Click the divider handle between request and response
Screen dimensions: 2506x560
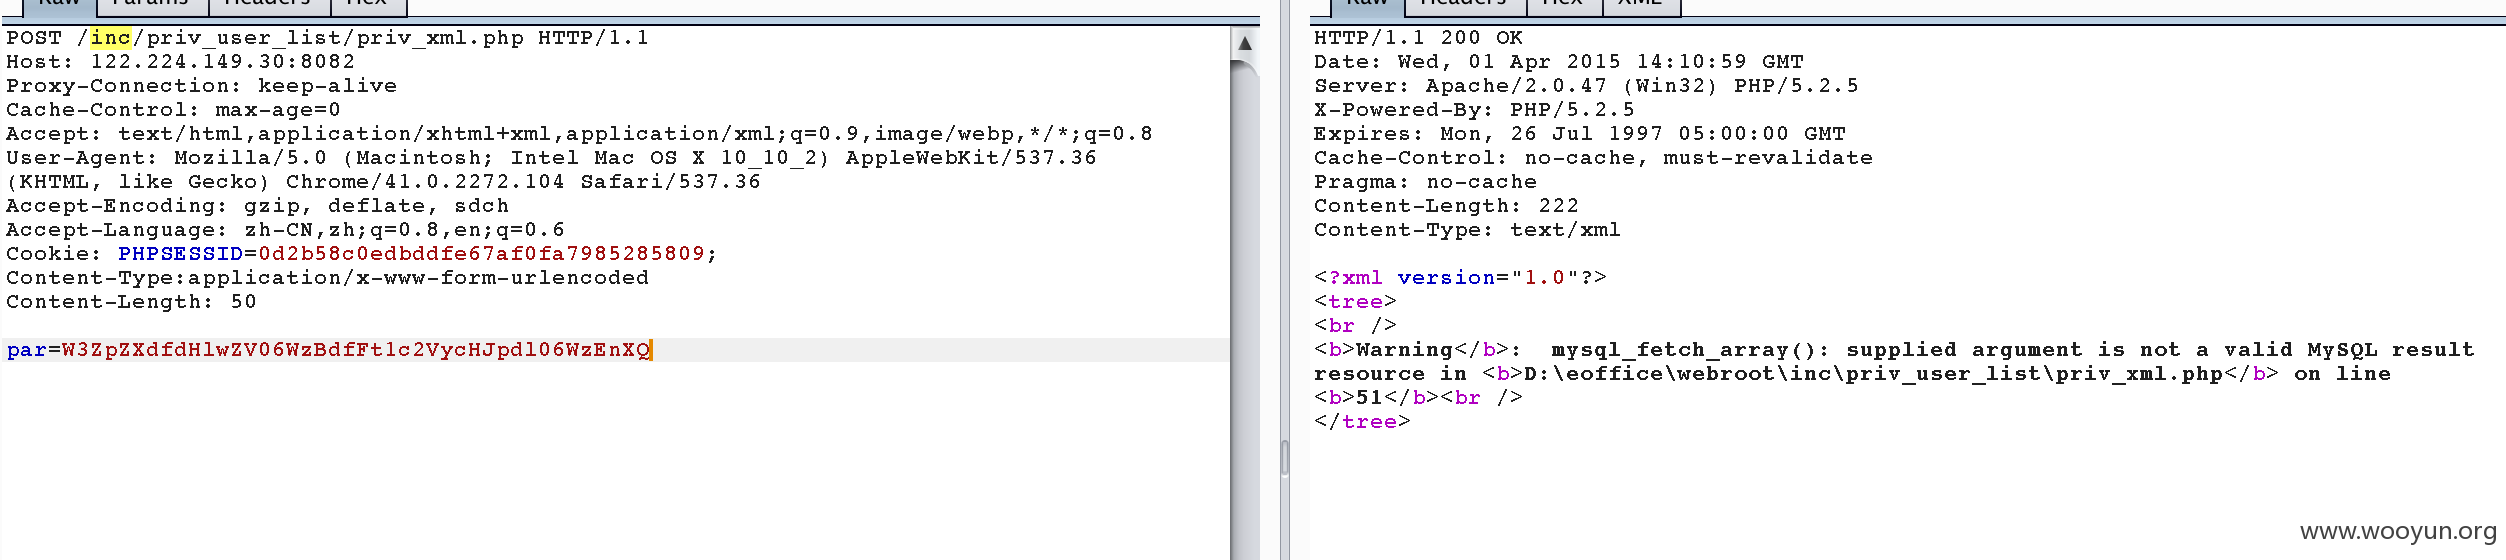[1284, 458]
